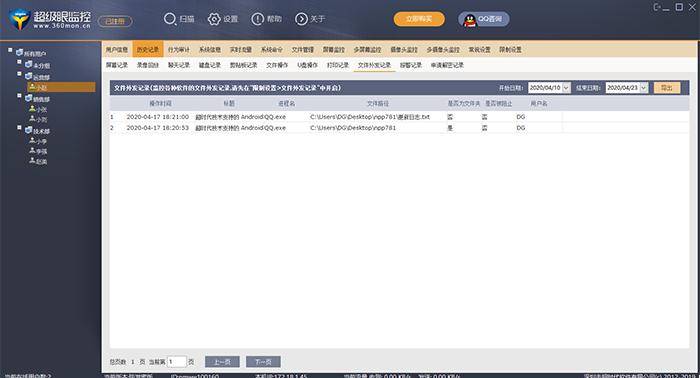700x378 pixels.
Task: Click the orange 立即购买 button
Action: 419,19
